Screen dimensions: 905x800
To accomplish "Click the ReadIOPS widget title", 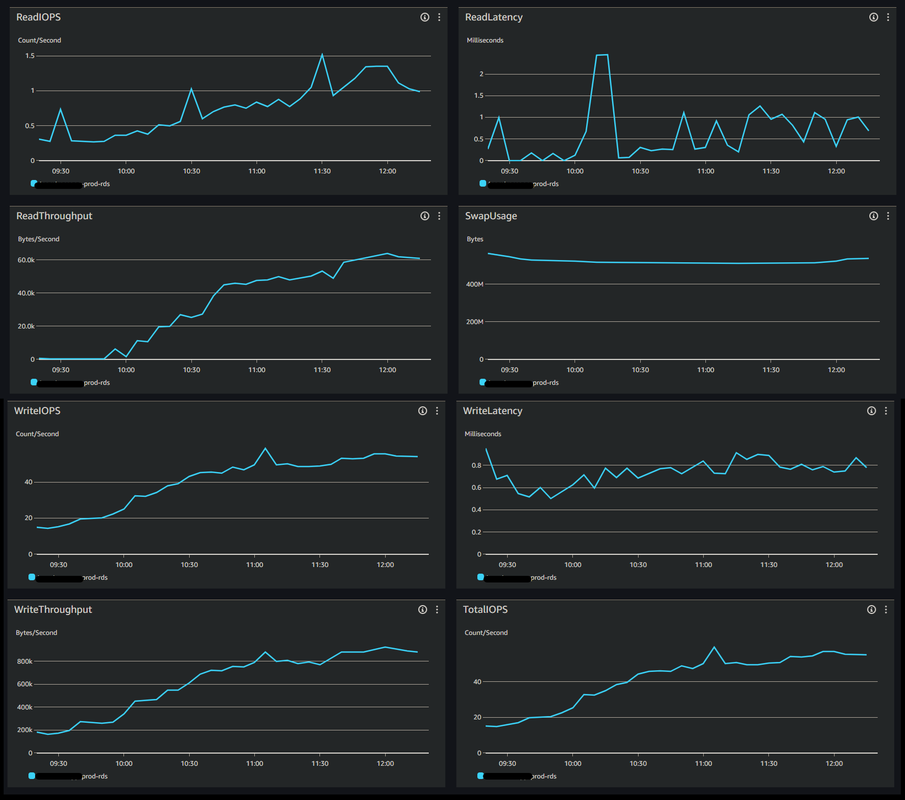I will pyautogui.click(x=38, y=17).
